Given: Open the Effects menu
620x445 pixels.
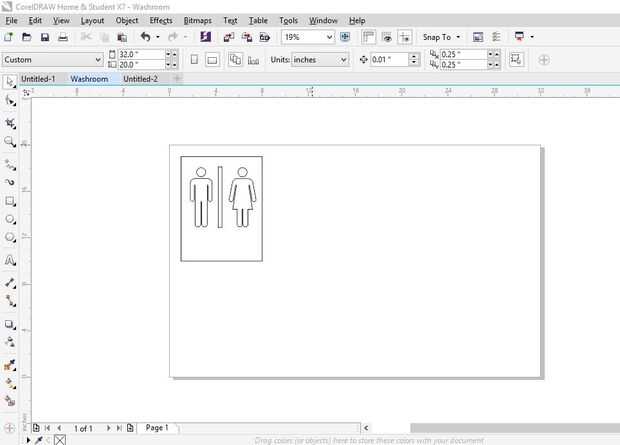Looking at the screenshot, I should coord(161,20).
